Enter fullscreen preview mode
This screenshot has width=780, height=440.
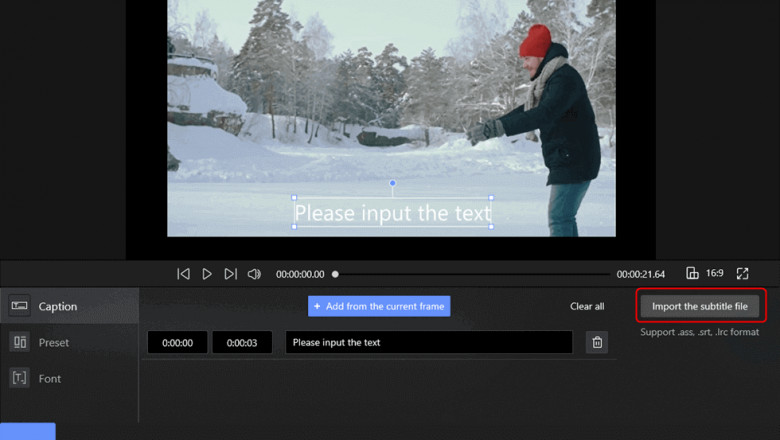point(742,273)
